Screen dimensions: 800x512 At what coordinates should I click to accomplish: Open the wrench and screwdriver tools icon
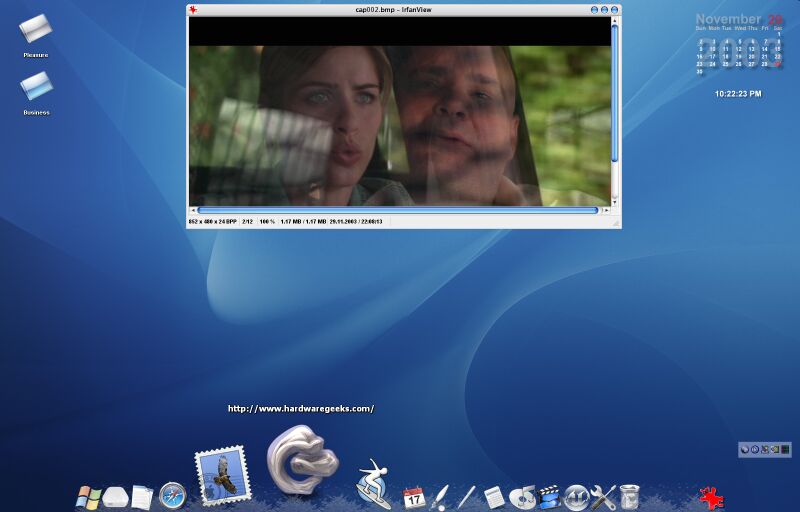603,498
